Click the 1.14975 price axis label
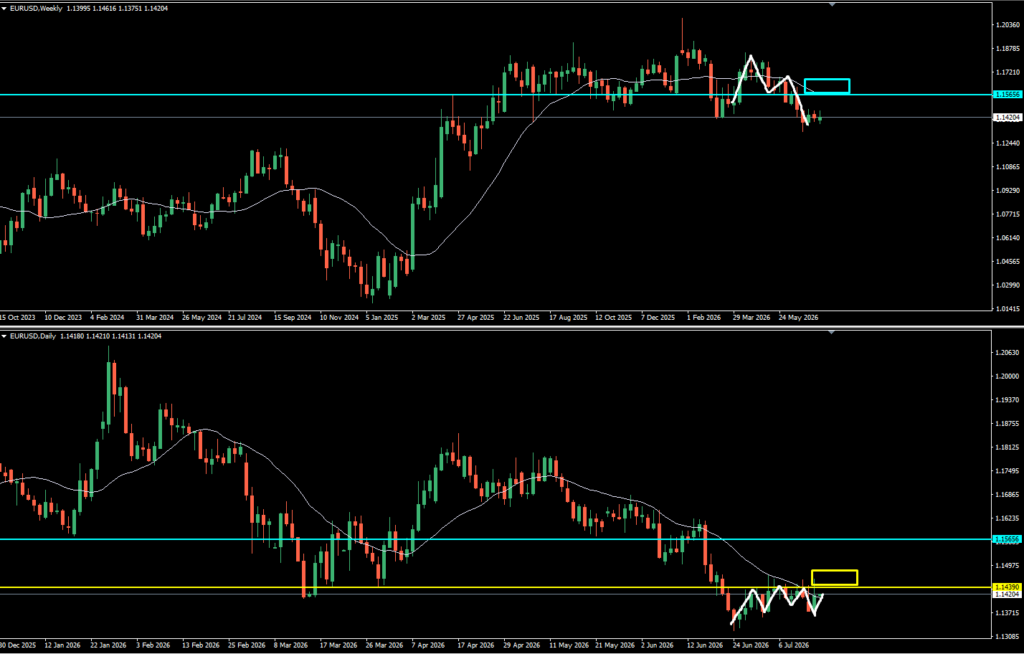1024x654 pixels. click(1008, 566)
